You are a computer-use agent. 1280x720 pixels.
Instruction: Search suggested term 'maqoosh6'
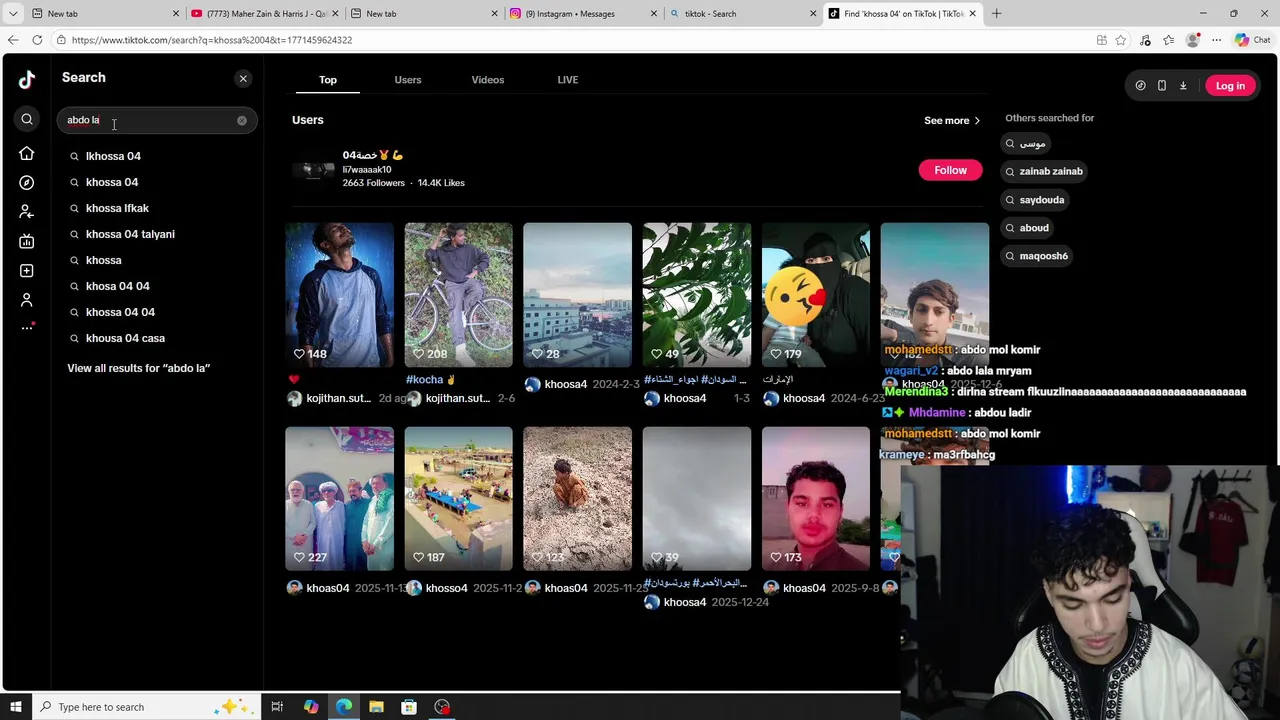(x=1037, y=256)
